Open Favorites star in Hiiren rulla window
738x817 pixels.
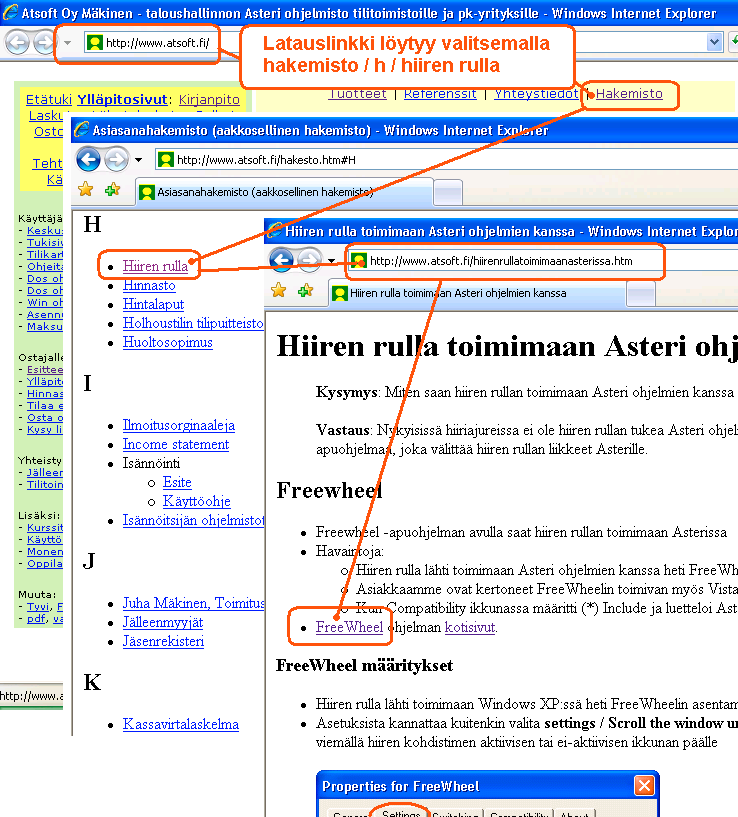tap(279, 290)
